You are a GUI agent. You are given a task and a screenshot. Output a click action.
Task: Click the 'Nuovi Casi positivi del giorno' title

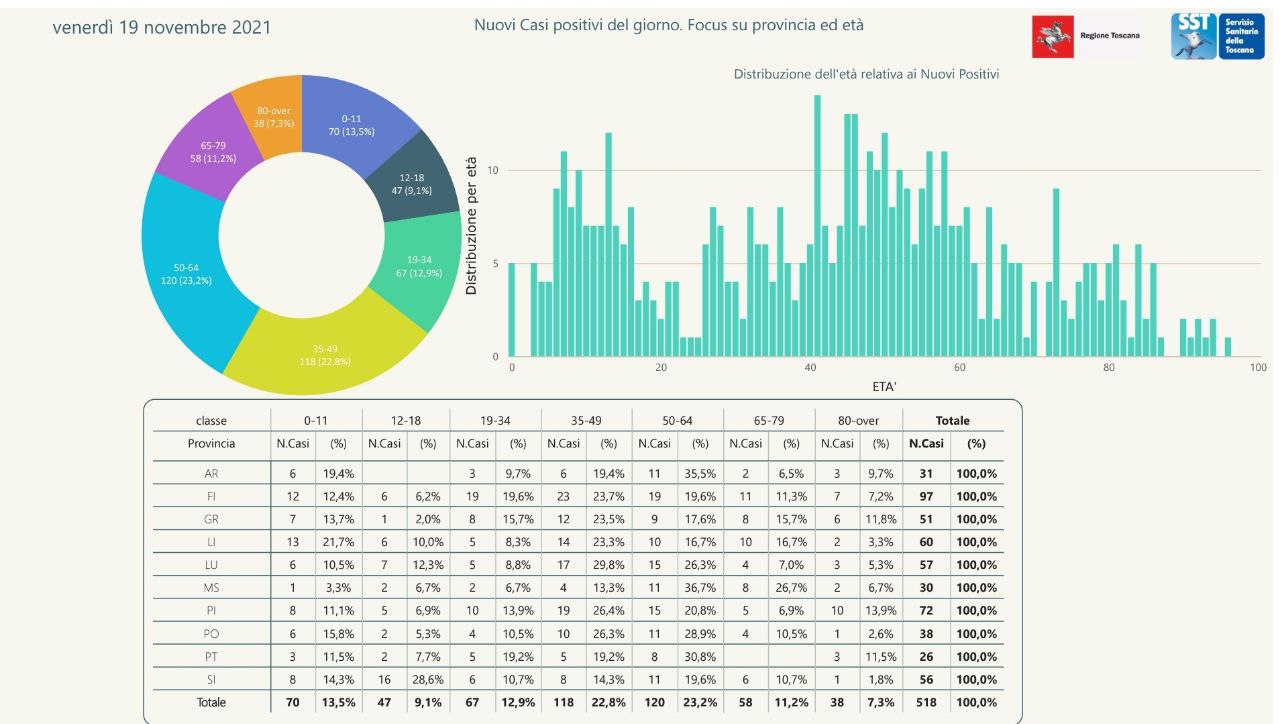tap(668, 24)
